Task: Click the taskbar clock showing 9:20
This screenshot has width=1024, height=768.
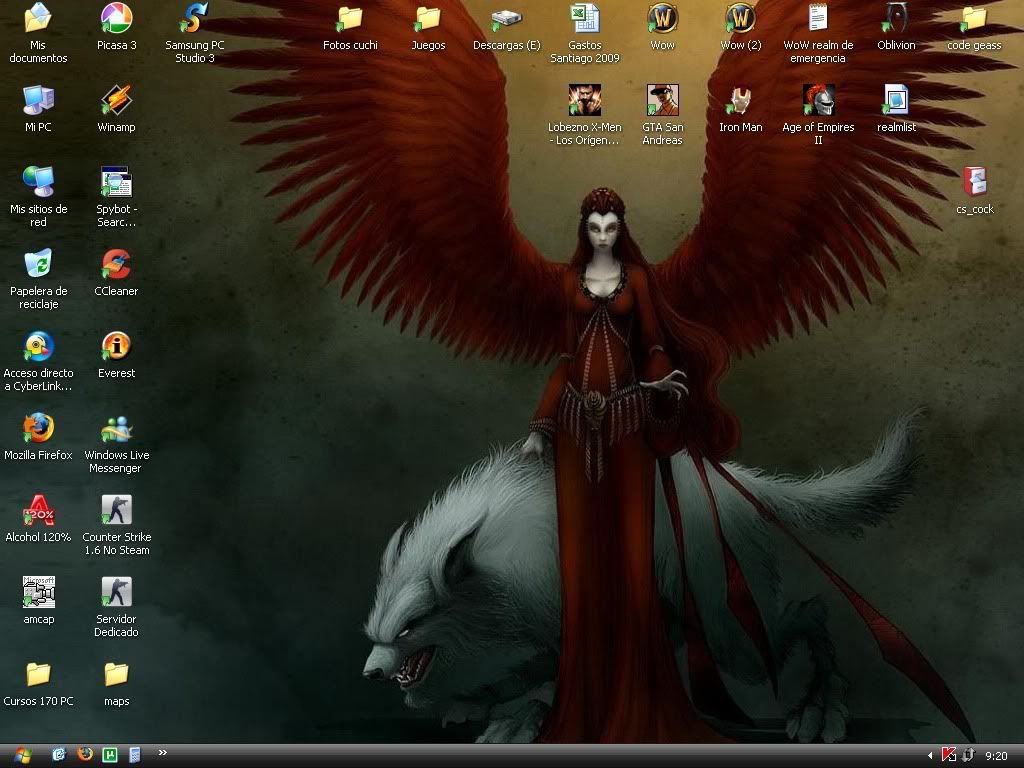Action: 996,756
